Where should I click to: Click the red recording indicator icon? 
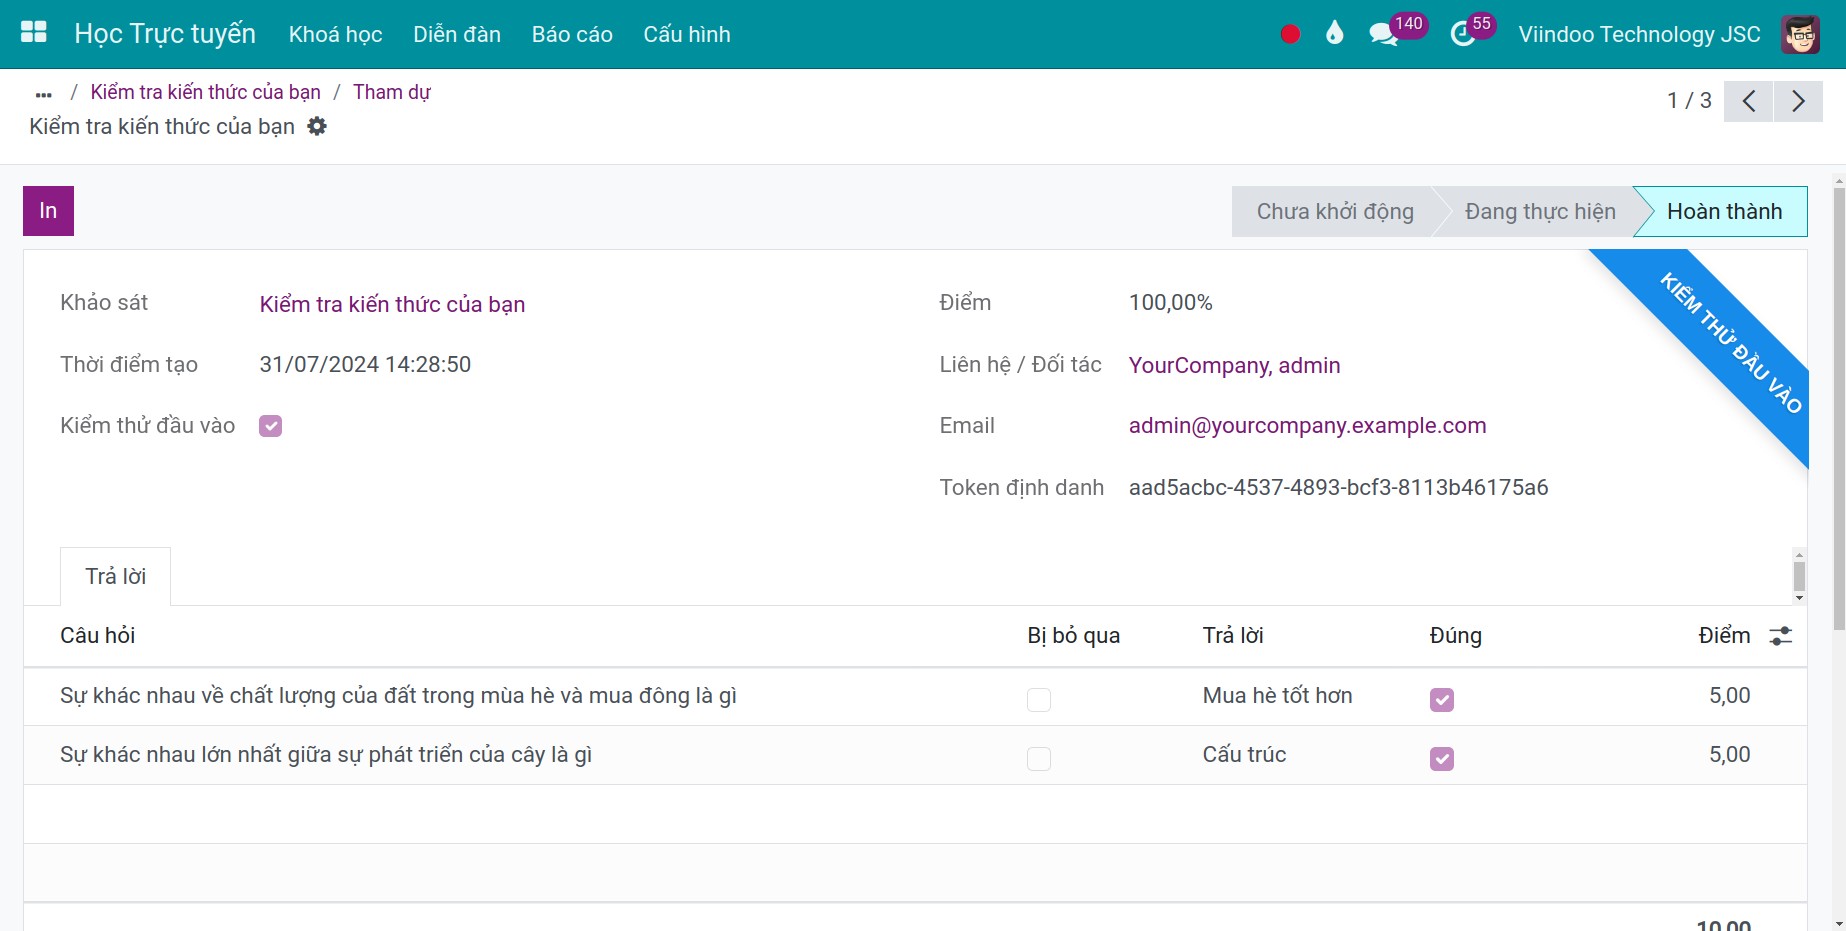tap(1290, 34)
